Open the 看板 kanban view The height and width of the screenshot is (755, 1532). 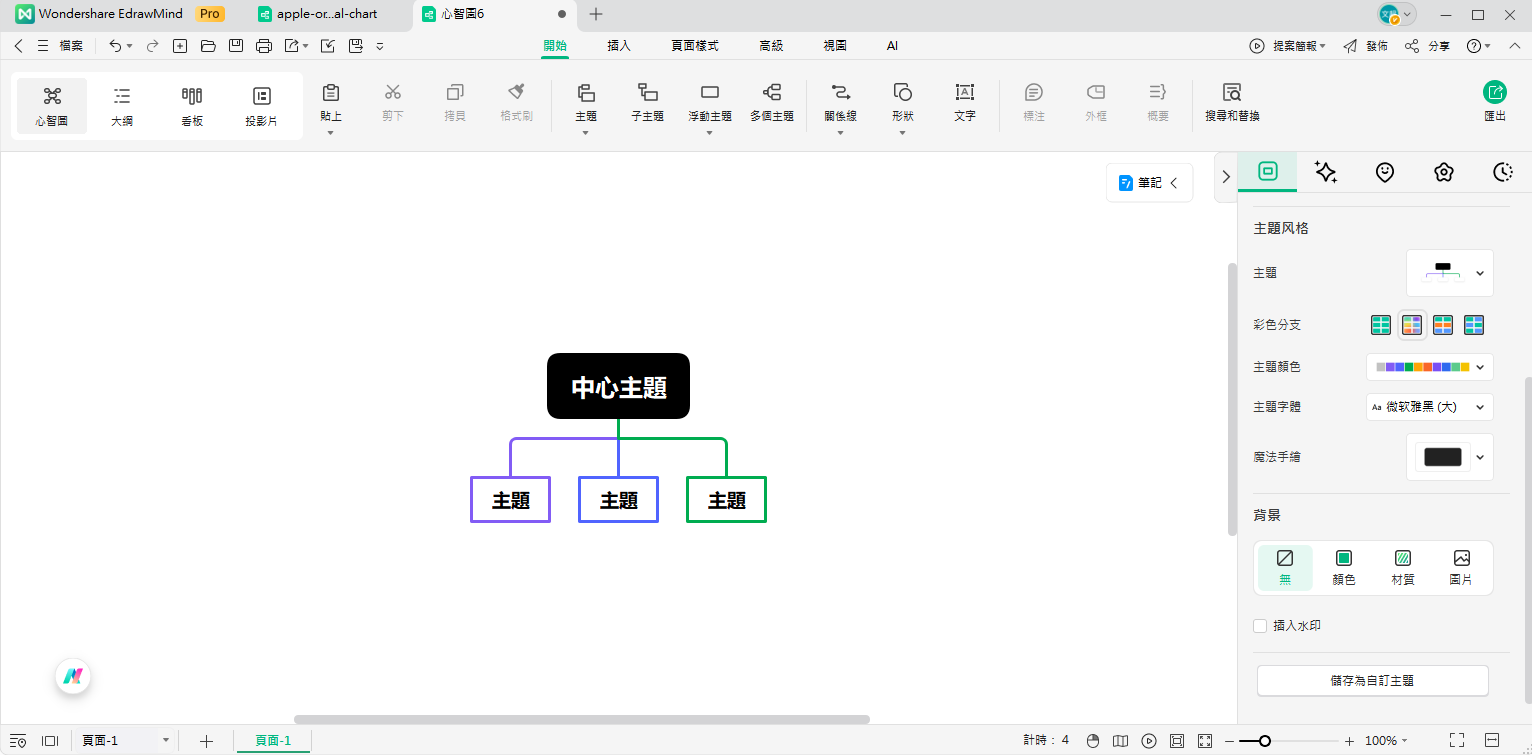click(192, 96)
